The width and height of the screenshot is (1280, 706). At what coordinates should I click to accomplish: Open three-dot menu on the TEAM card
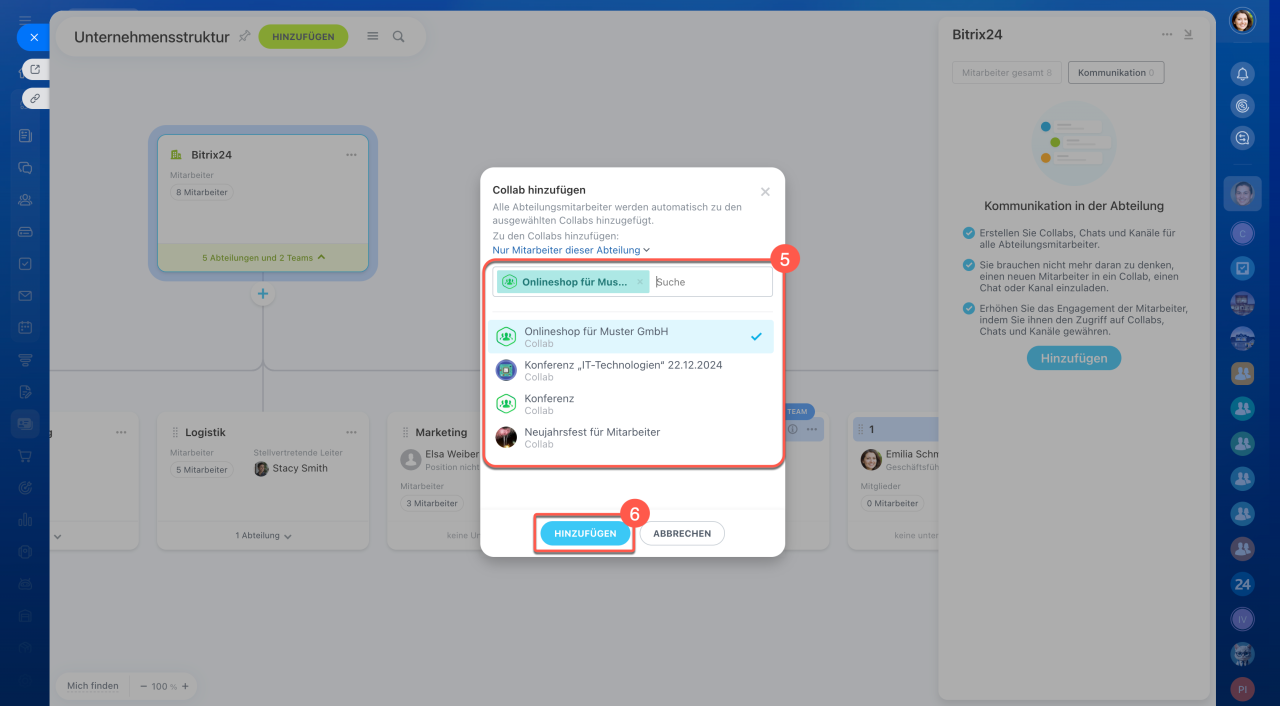(x=812, y=430)
